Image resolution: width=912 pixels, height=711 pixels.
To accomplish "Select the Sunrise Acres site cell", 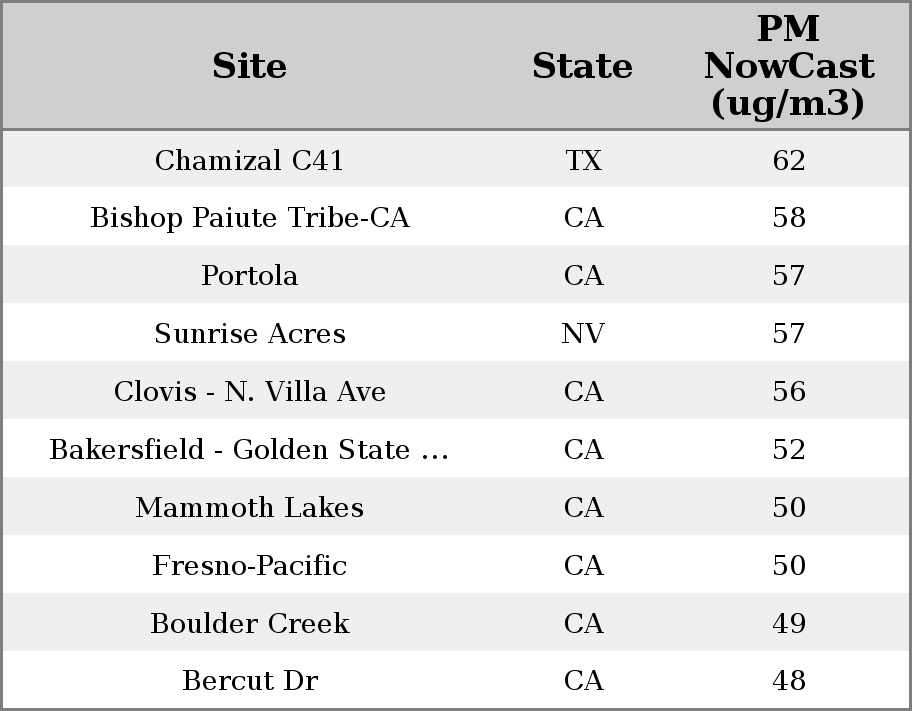I will point(249,334).
